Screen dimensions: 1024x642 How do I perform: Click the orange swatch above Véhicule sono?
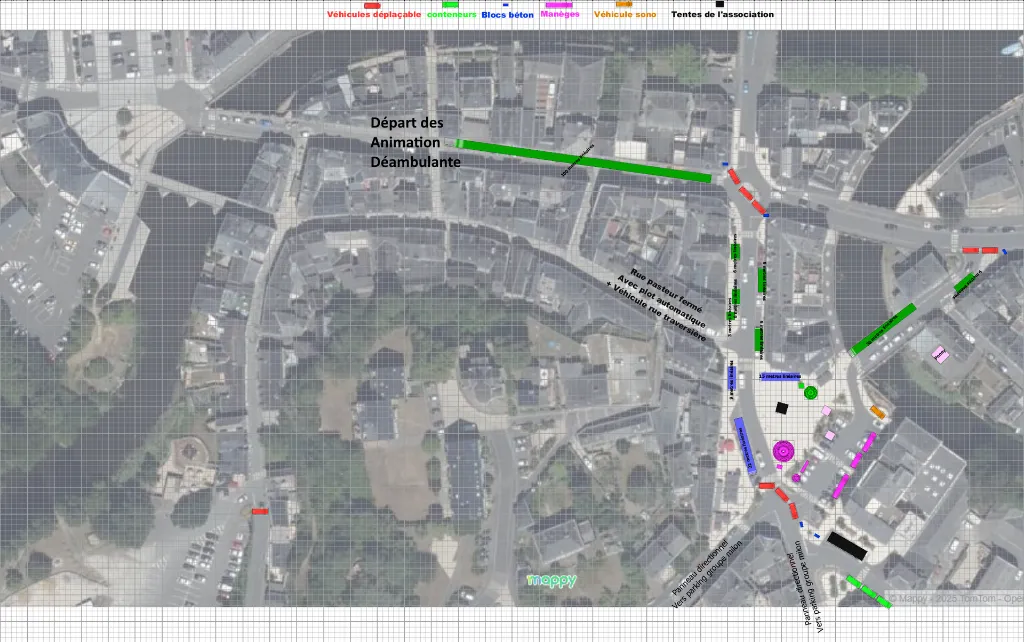point(624,5)
